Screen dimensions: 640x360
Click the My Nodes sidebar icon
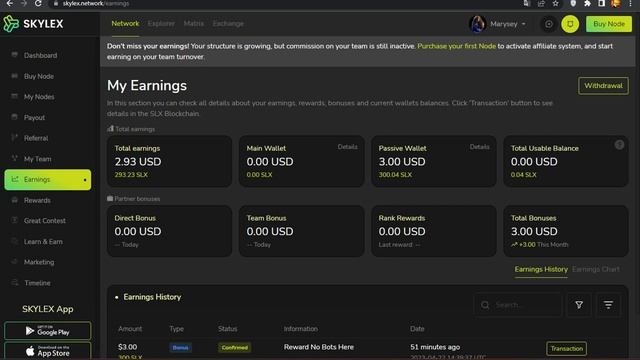click(14, 96)
